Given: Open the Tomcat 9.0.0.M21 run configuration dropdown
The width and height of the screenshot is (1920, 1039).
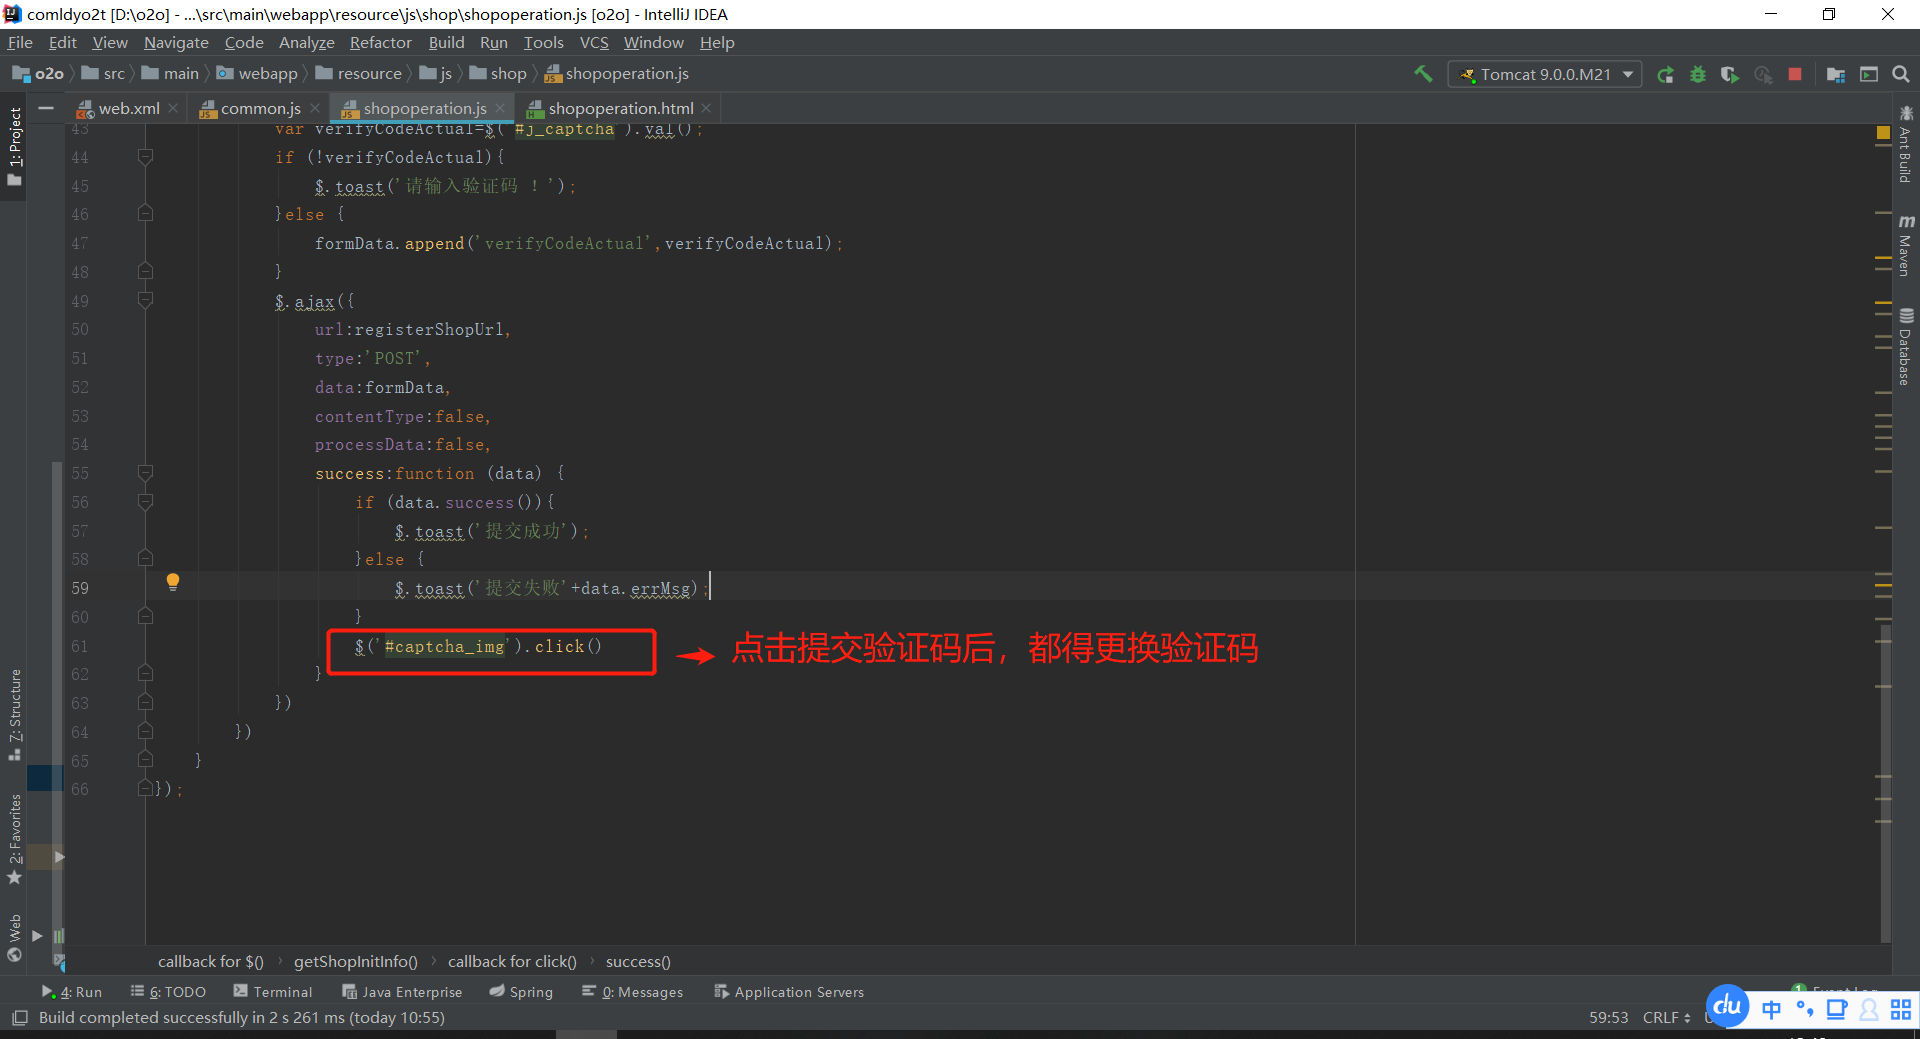Looking at the screenshot, I should tap(1544, 74).
